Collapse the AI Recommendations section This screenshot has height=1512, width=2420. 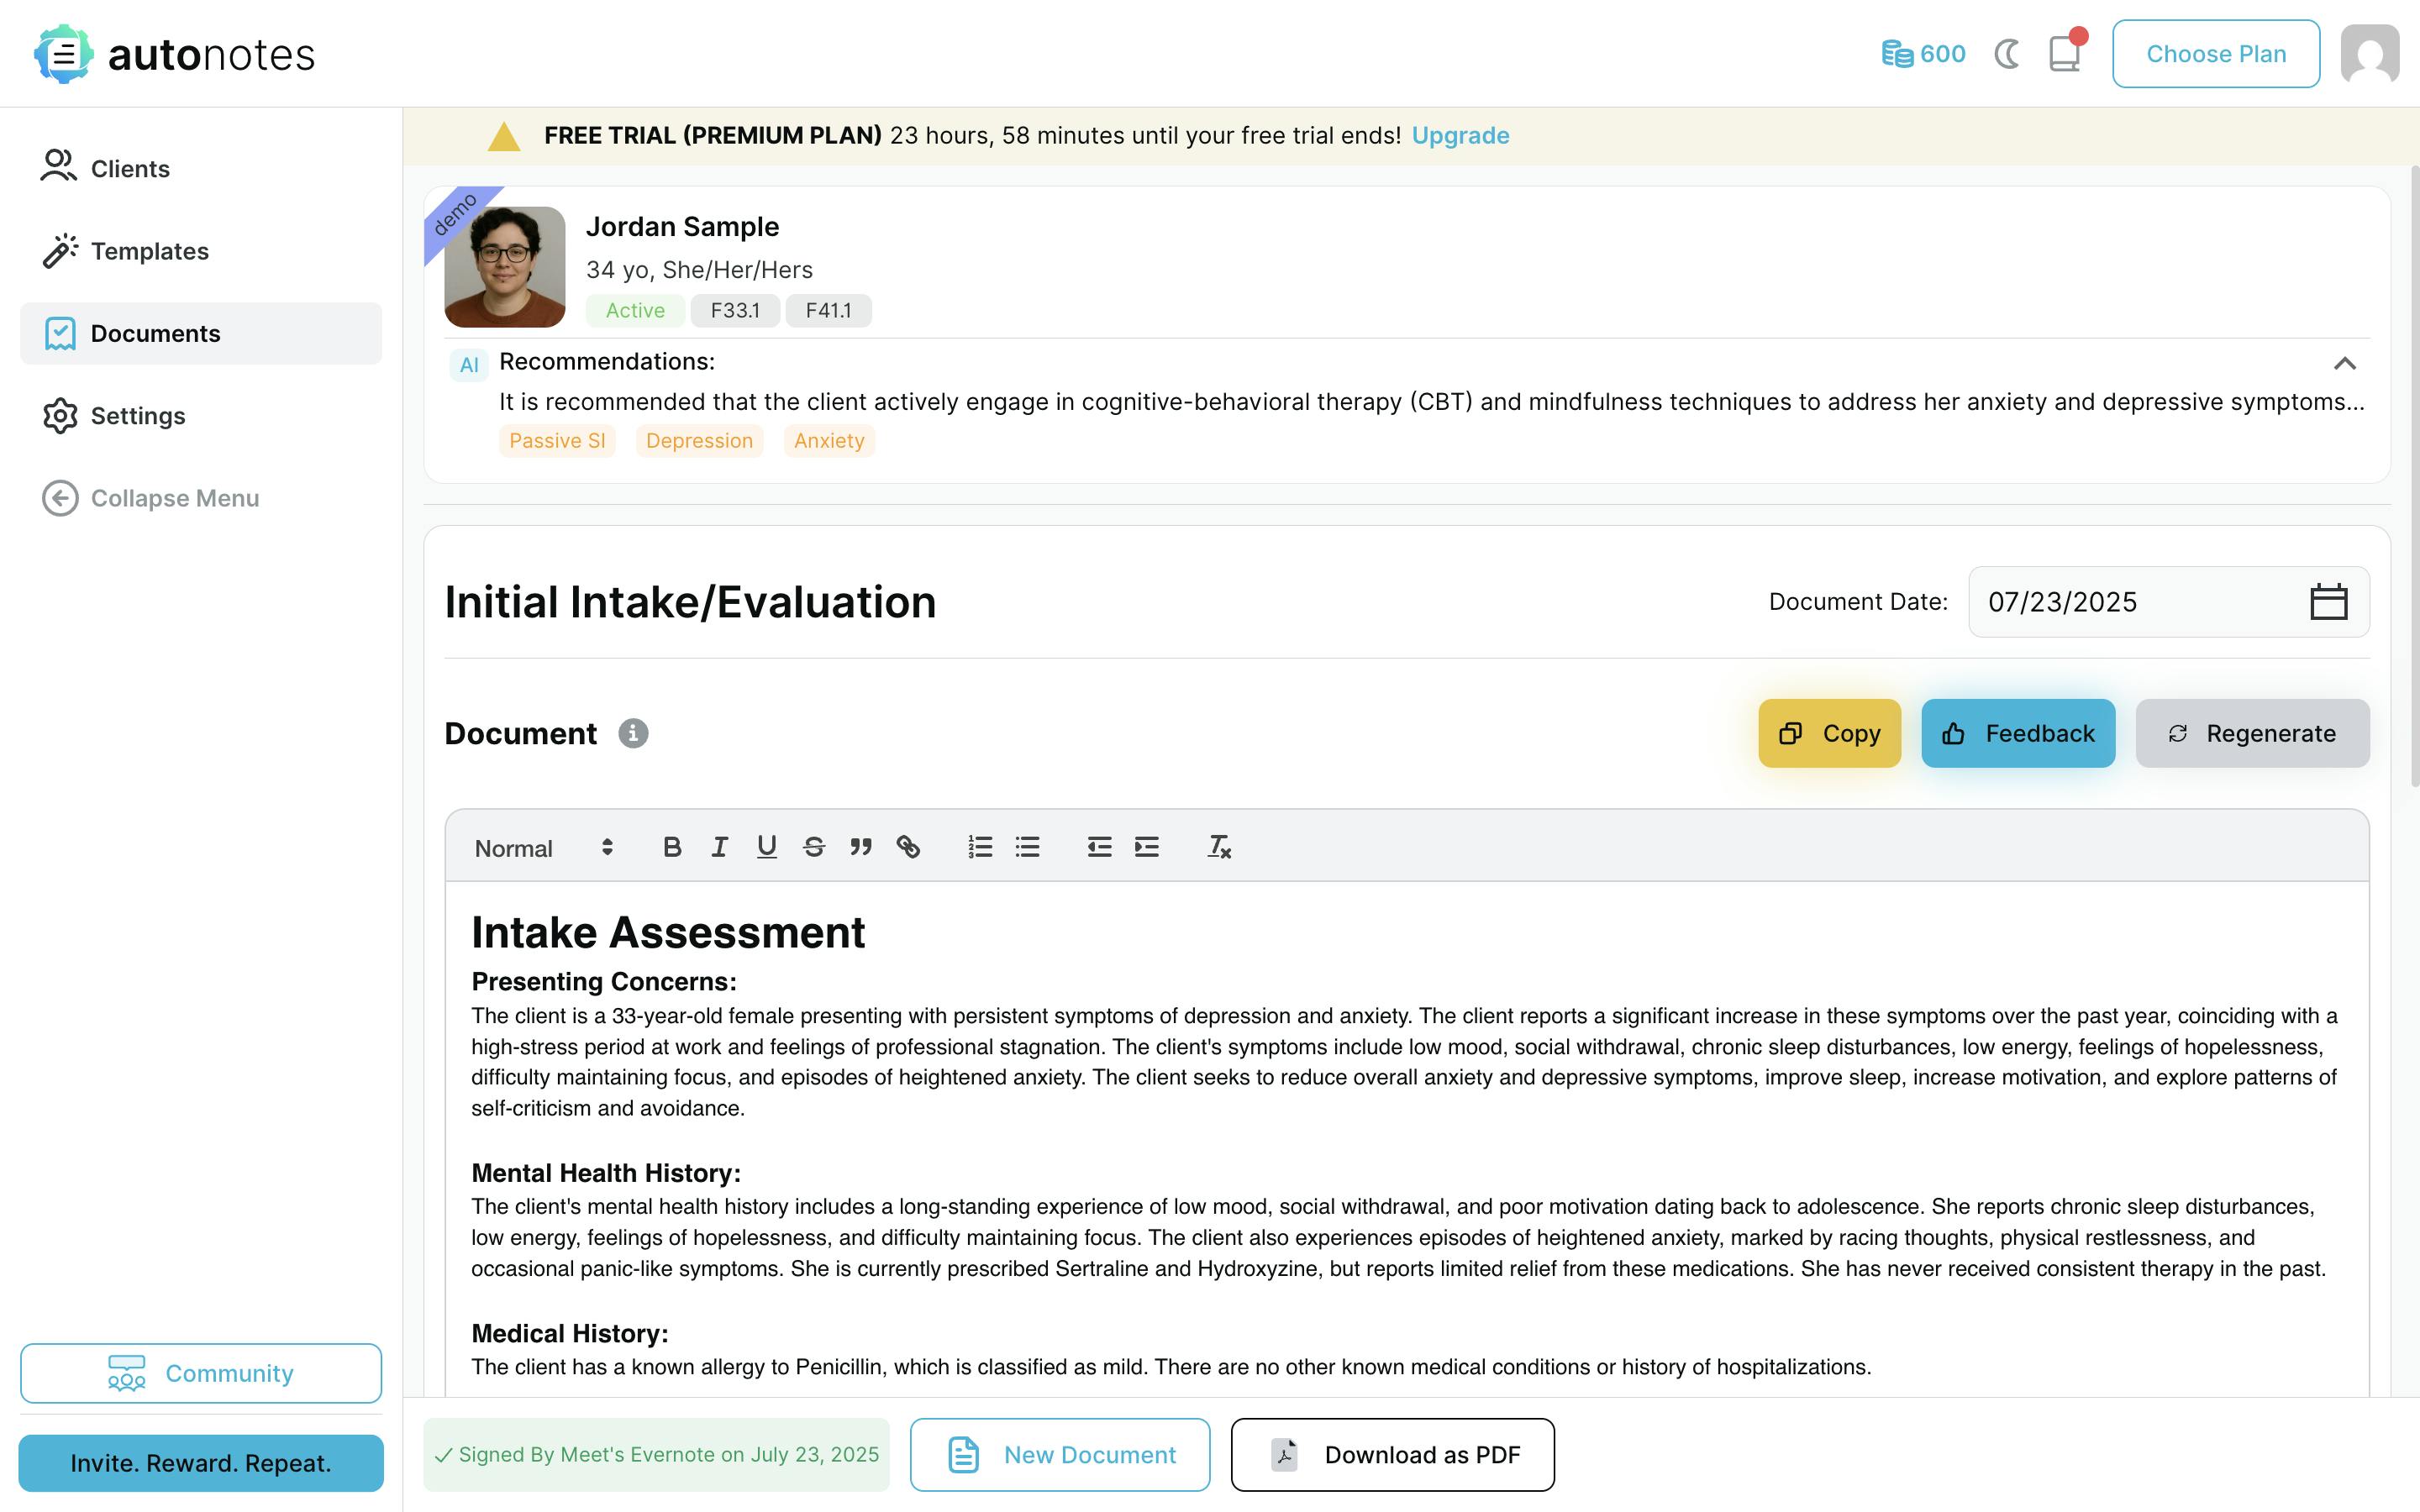tap(2344, 363)
